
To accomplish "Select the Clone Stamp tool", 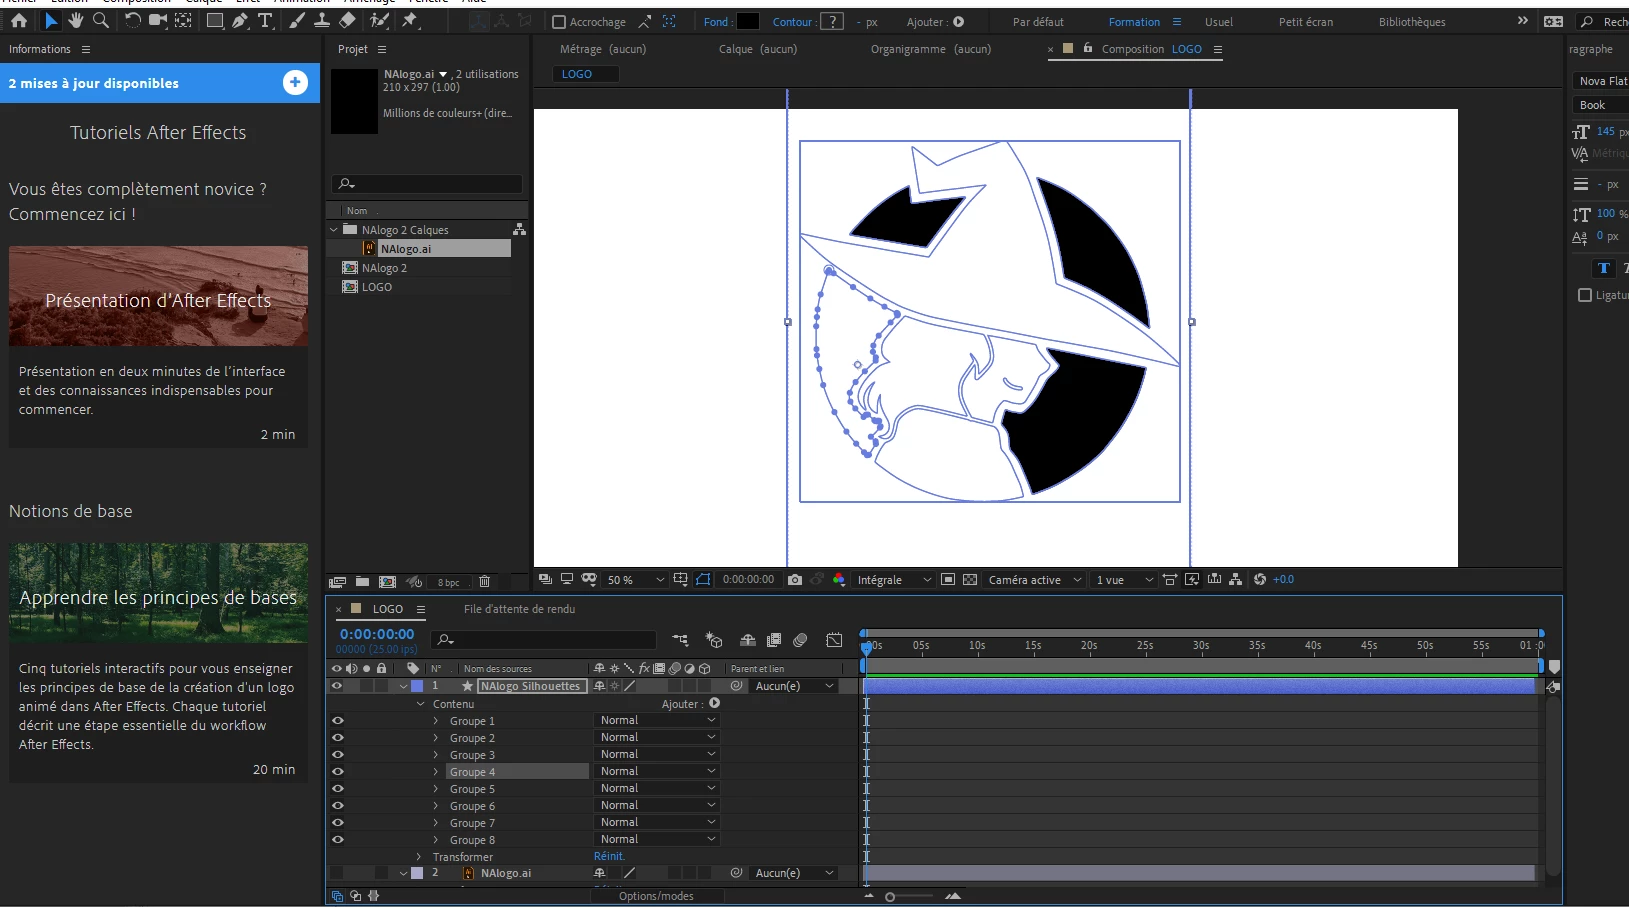I will coord(322,21).
